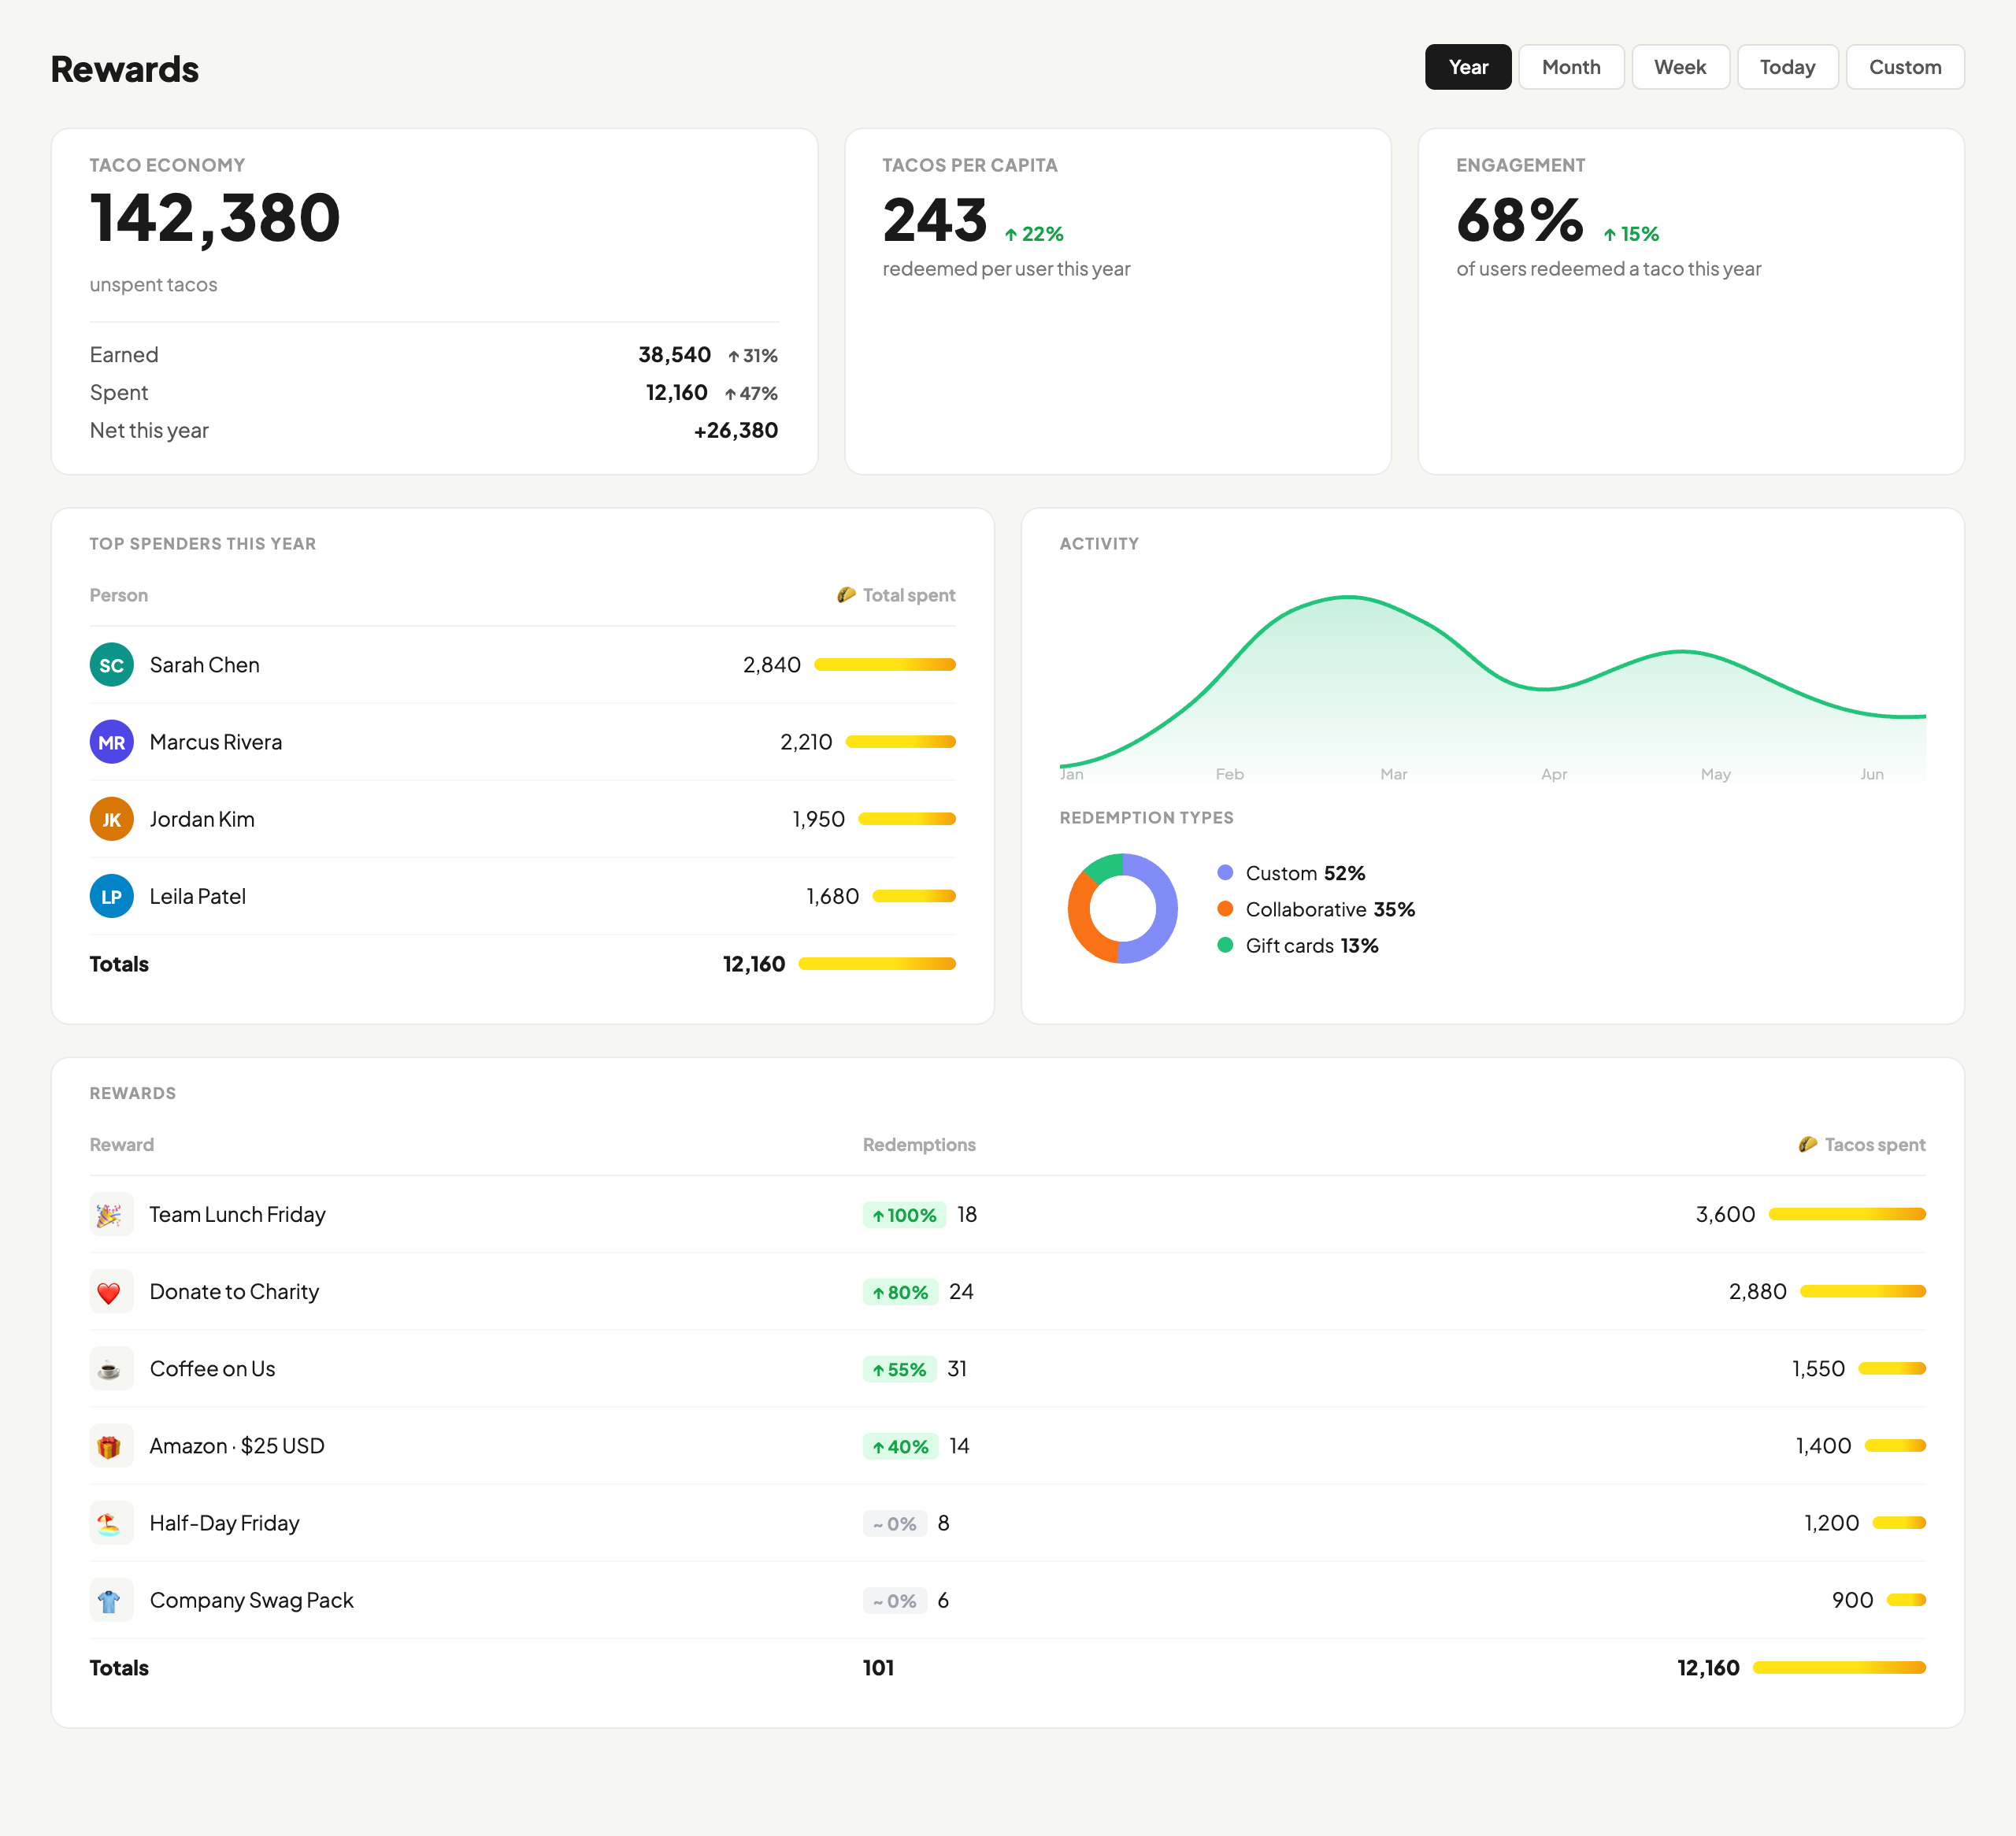Open the Custom date range
The height and width of the screenshot is (1836, 2016).
pos(1904,67)
